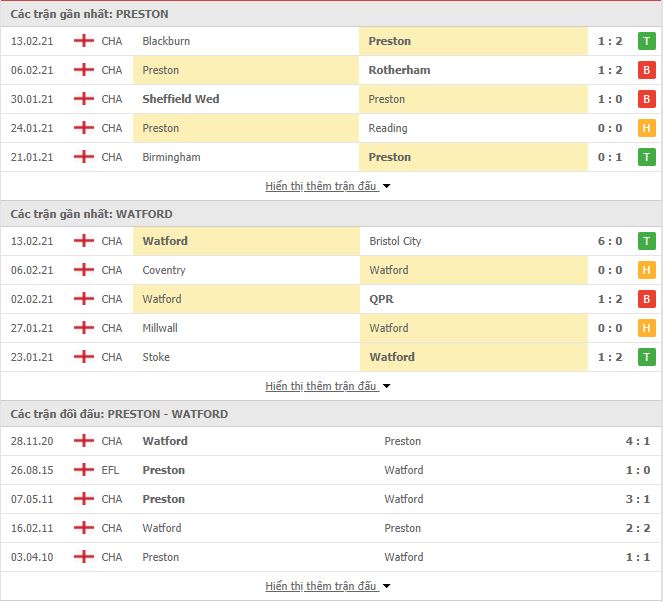663x602 pixels.
Task: Click orange H badge for Preston–Reading match
Action: point(647,128)
